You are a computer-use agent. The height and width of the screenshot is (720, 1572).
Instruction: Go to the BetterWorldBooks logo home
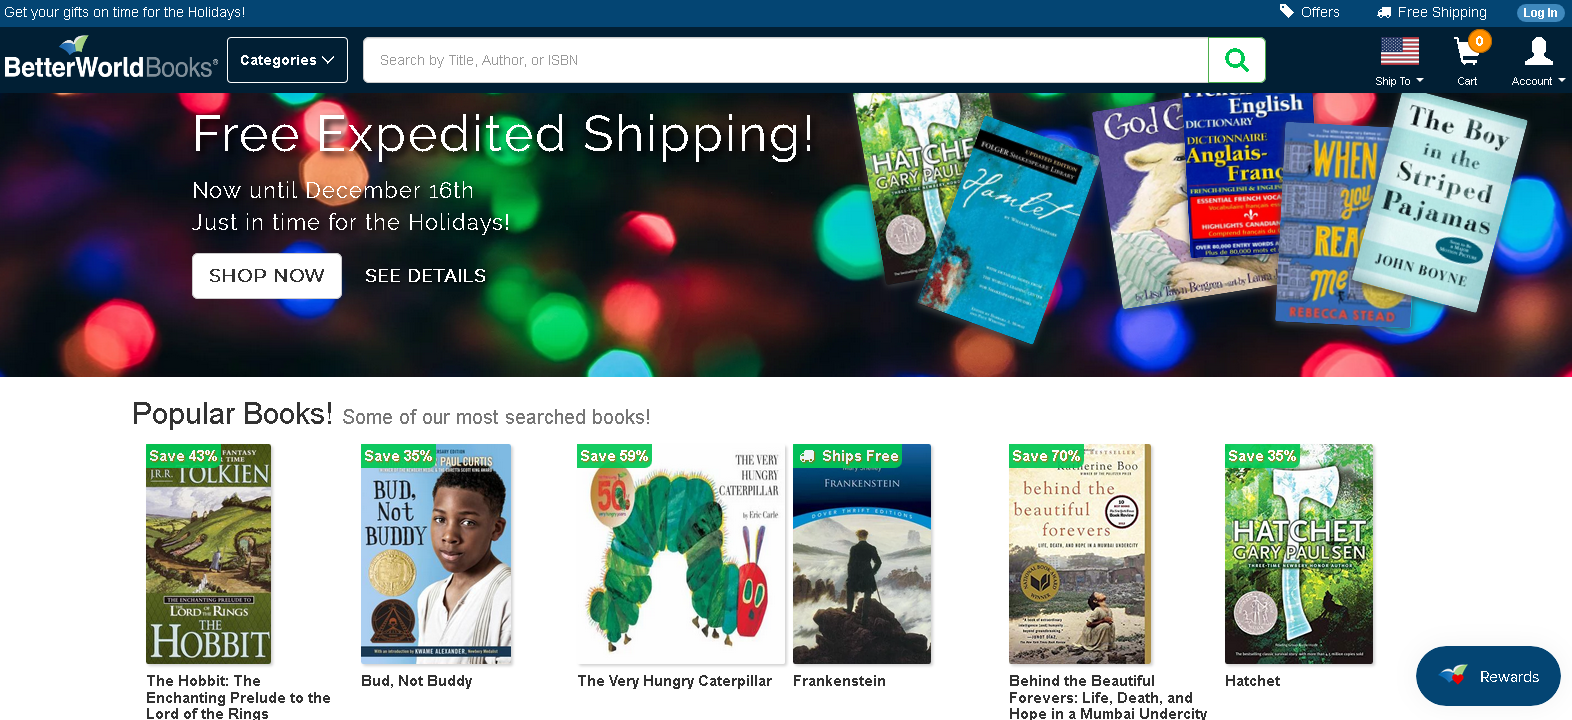pyautogui.click(x=110, y=59)
